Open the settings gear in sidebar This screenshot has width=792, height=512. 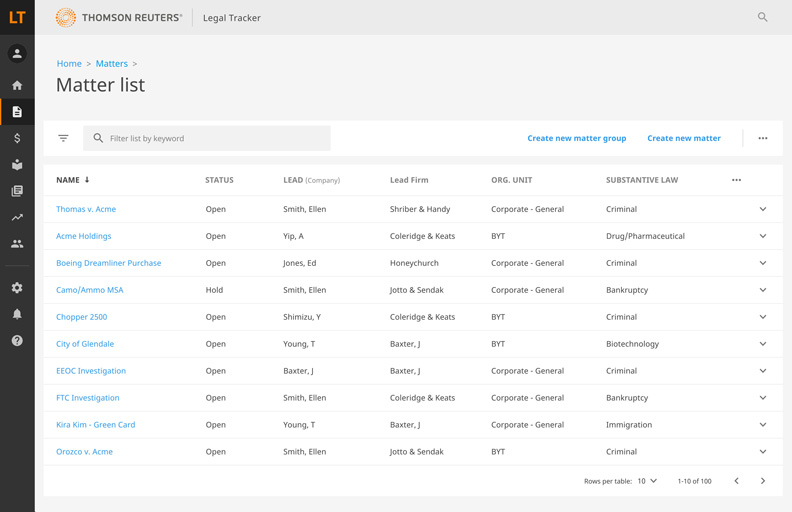click(x=17, y=288)
